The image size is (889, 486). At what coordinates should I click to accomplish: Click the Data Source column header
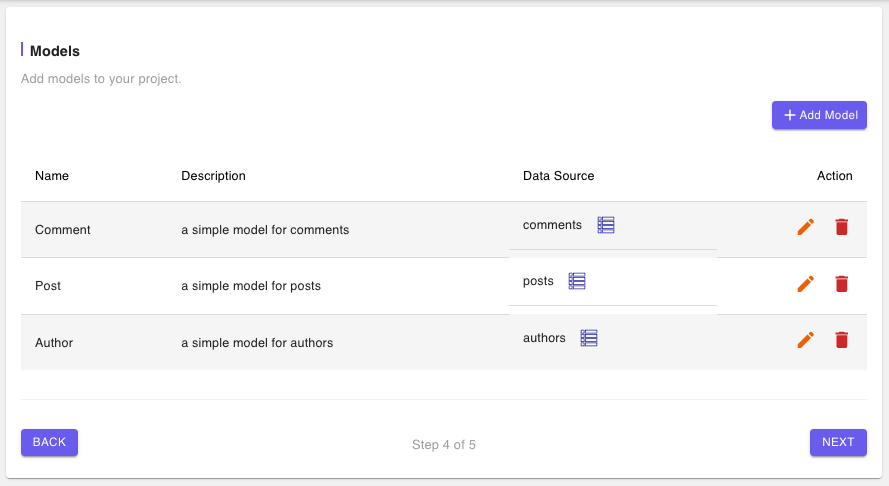[558, 176]
